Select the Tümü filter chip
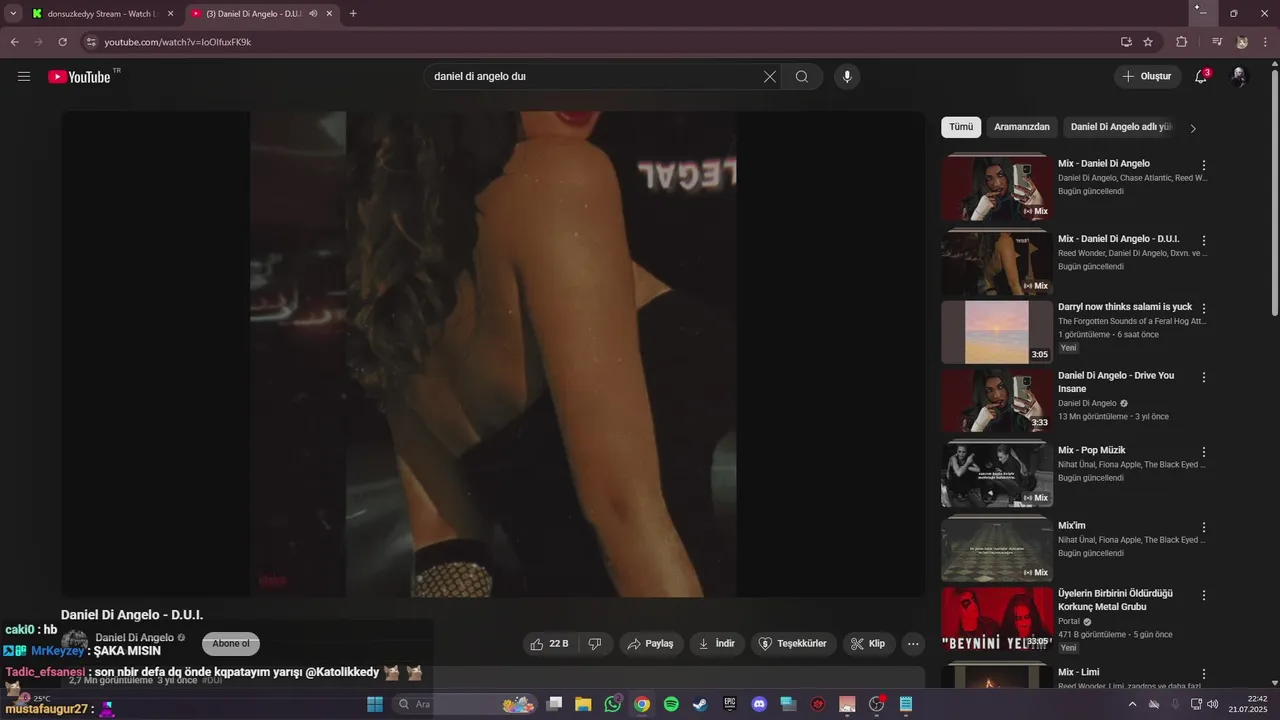 tap(961, 127)
